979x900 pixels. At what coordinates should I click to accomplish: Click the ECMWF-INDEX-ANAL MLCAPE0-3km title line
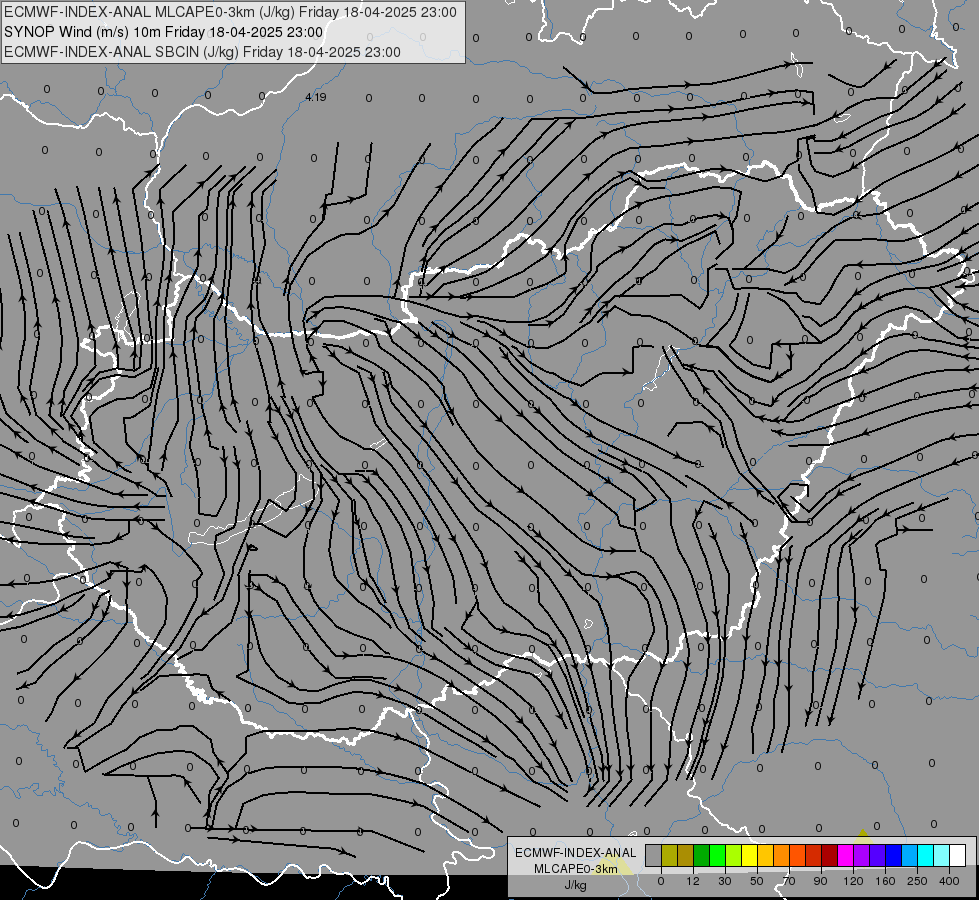point(230,12)
